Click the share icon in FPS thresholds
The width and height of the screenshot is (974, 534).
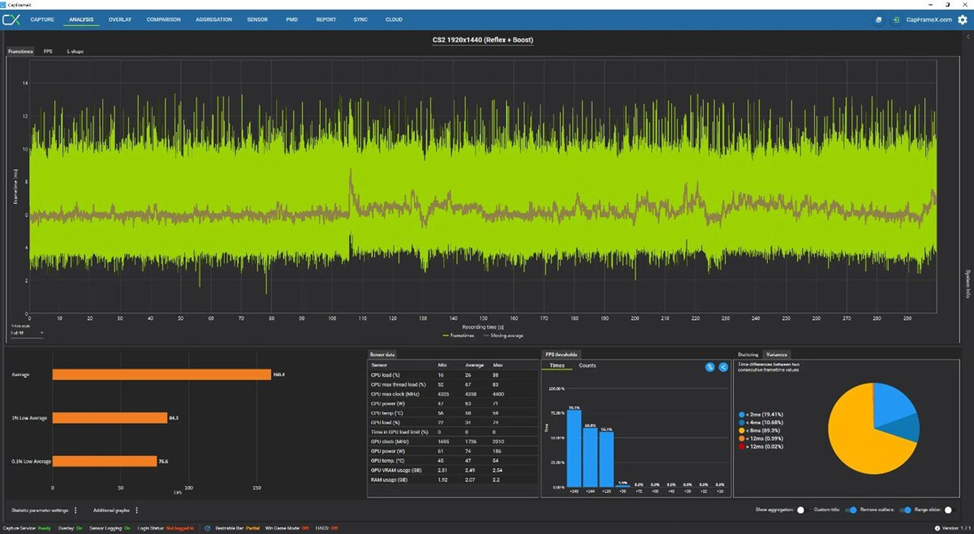coord(723,367)
